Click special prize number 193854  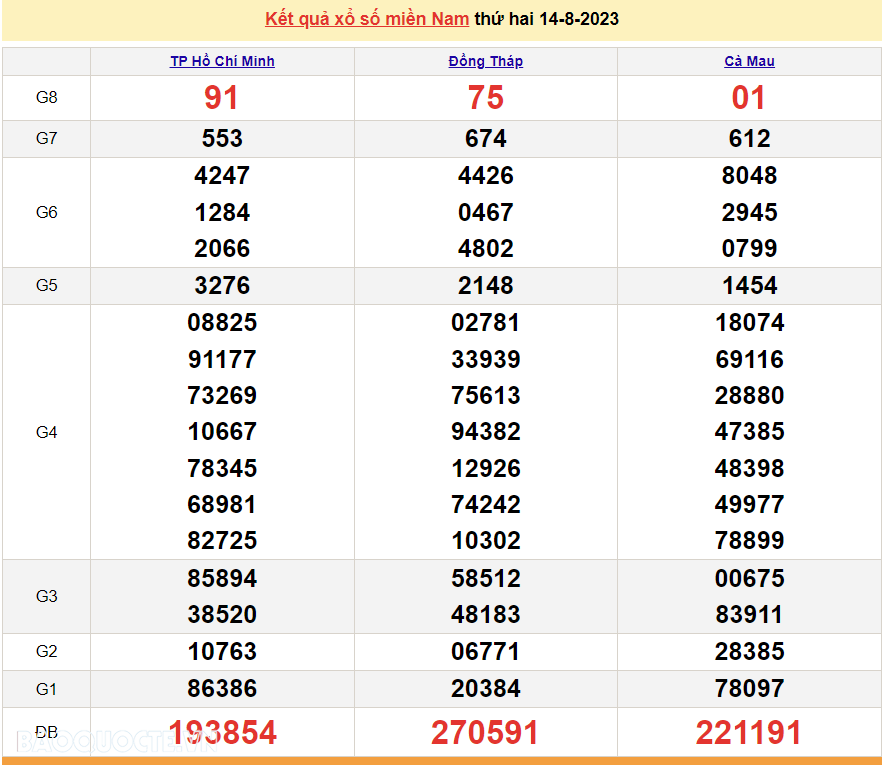pyautogui.click(x=222, y=733)
